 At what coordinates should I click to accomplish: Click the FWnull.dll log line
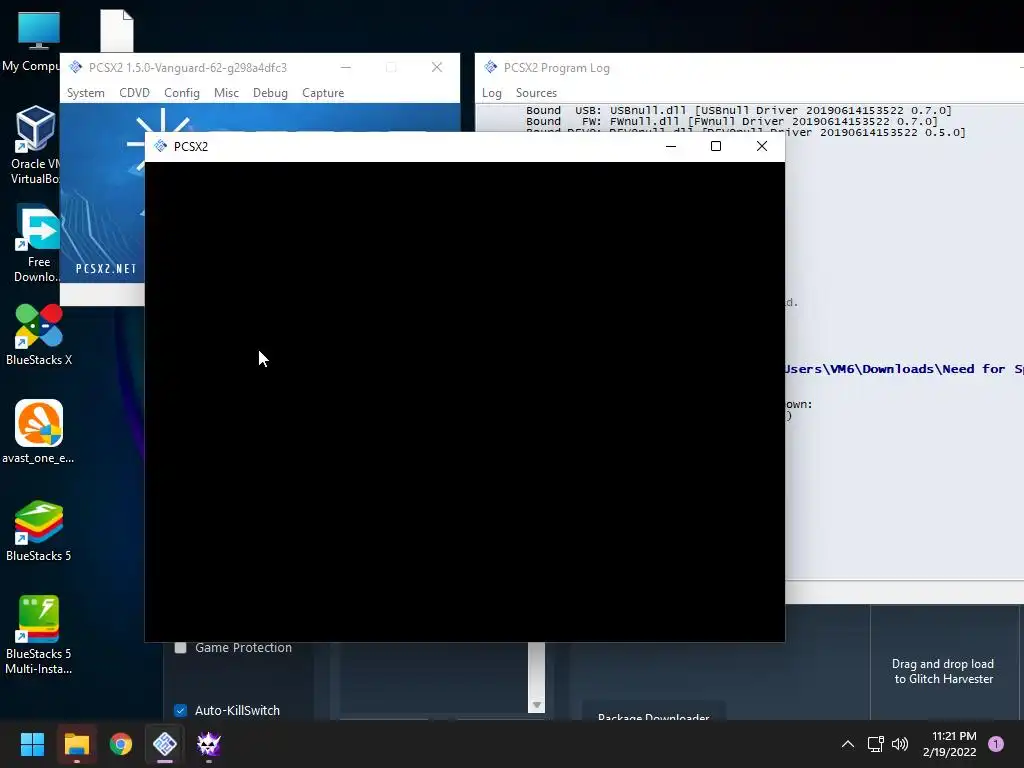[731, 121]
